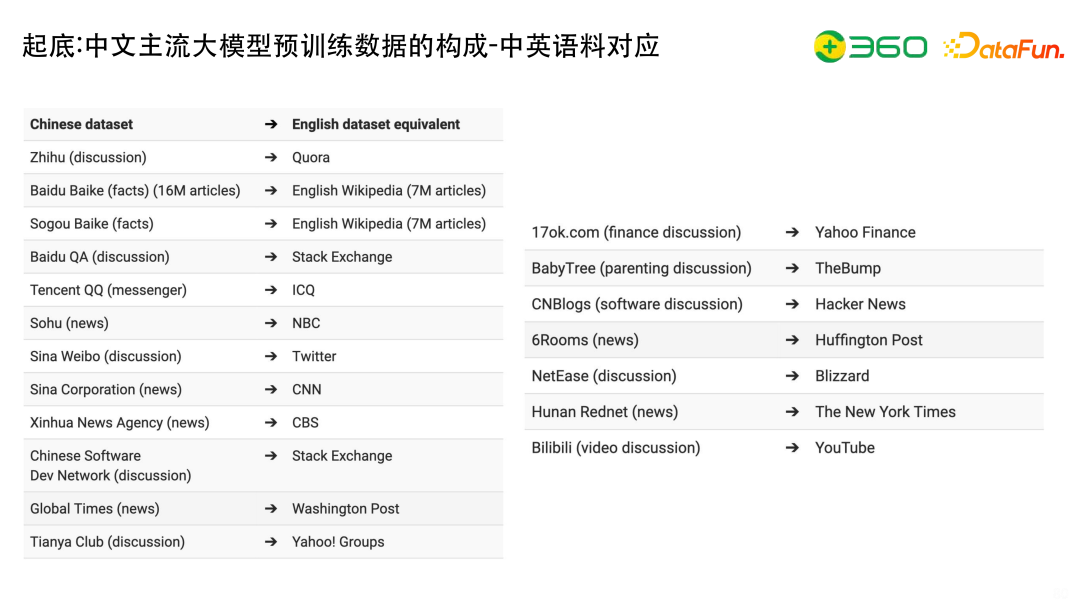Image resolution: width=1080 pixels, height=608 pixels.
Task: Click the 'Huffington Post' cell
Action: click(869, 340)
